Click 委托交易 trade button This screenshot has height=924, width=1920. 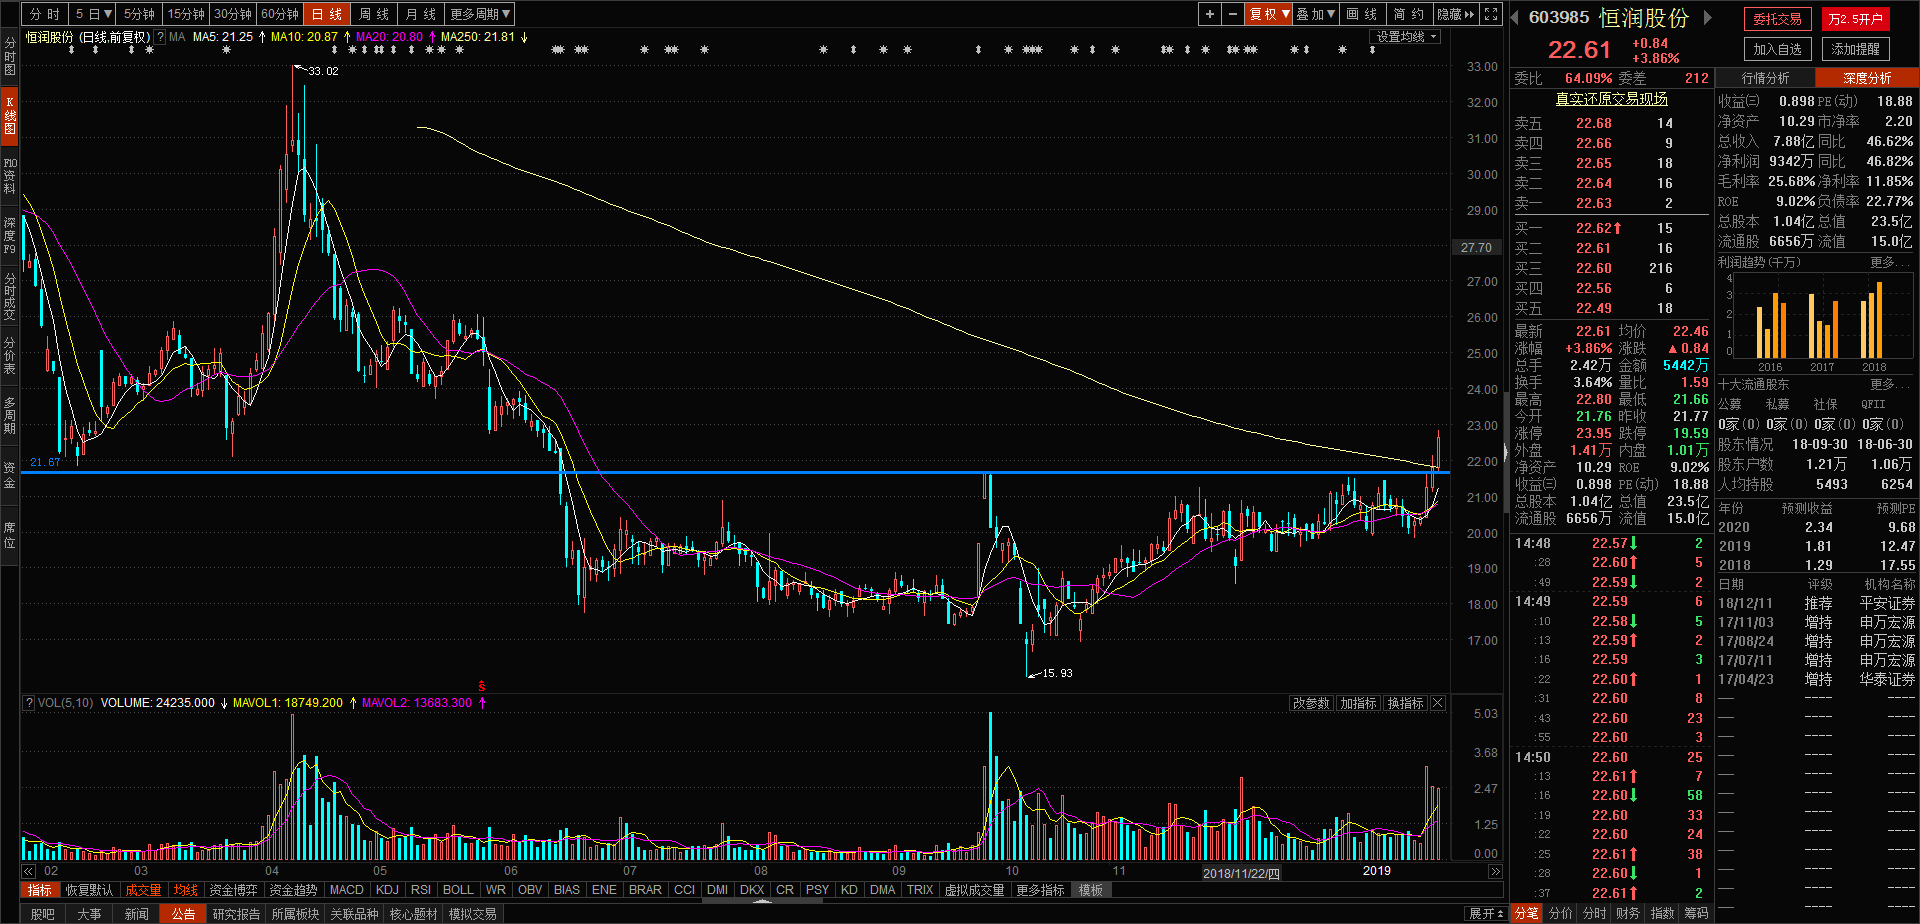pyautogui.click(x=1777, y=19)
